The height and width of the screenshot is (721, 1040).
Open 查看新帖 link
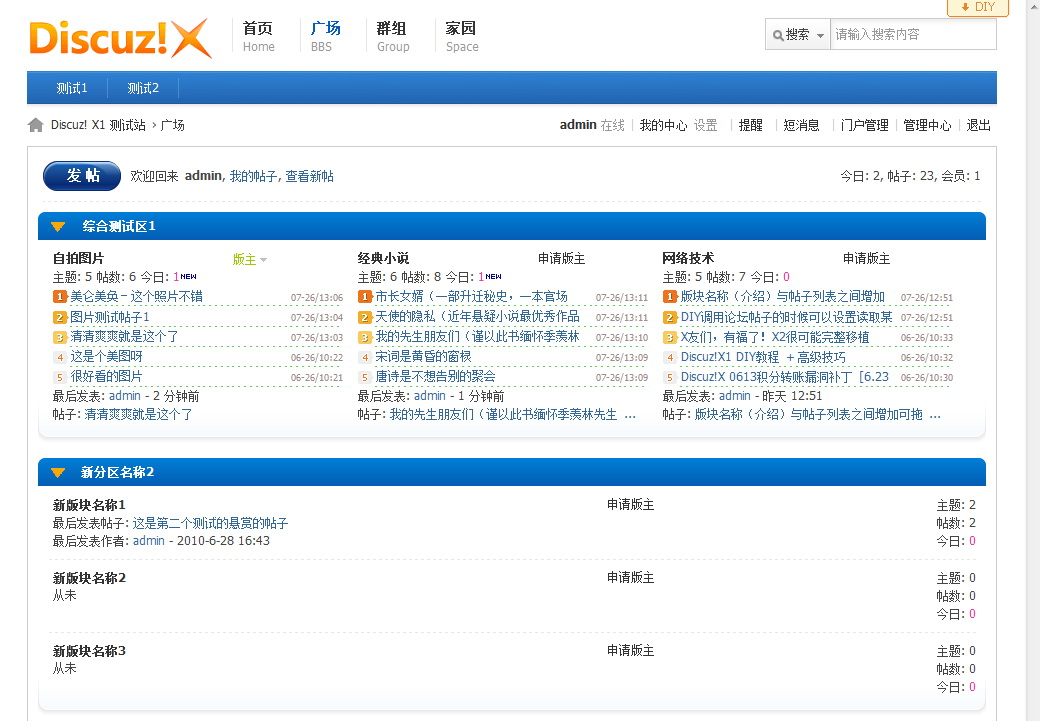(x=310, y=176)
